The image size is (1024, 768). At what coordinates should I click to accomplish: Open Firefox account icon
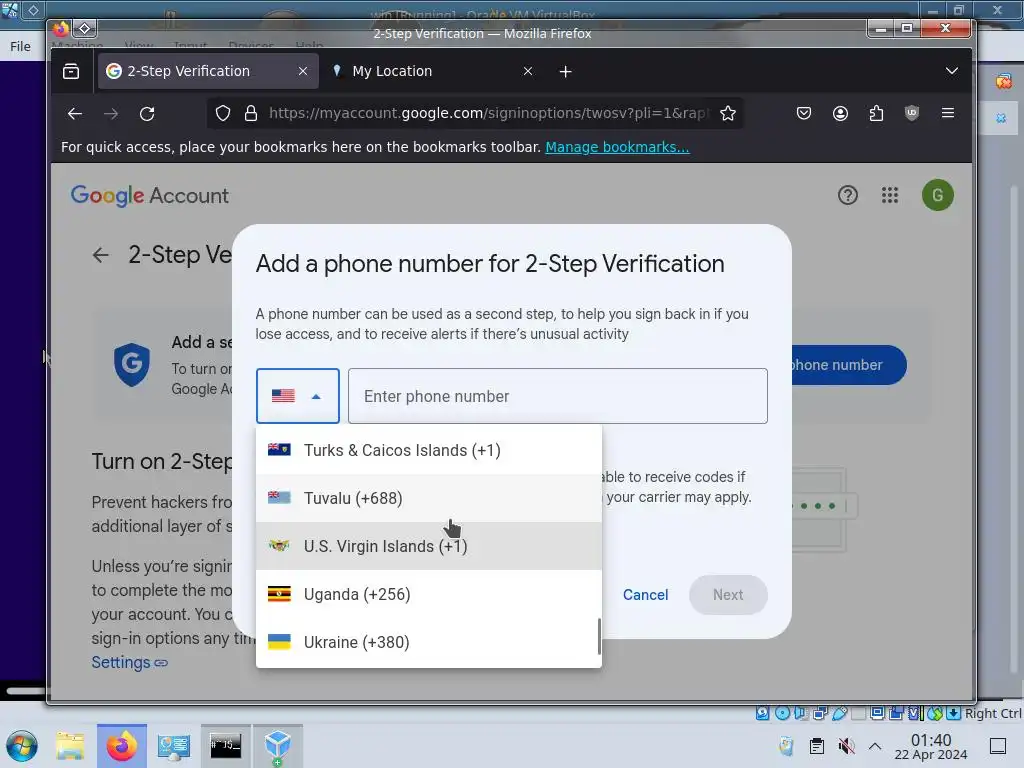click(x=840, y=114)
